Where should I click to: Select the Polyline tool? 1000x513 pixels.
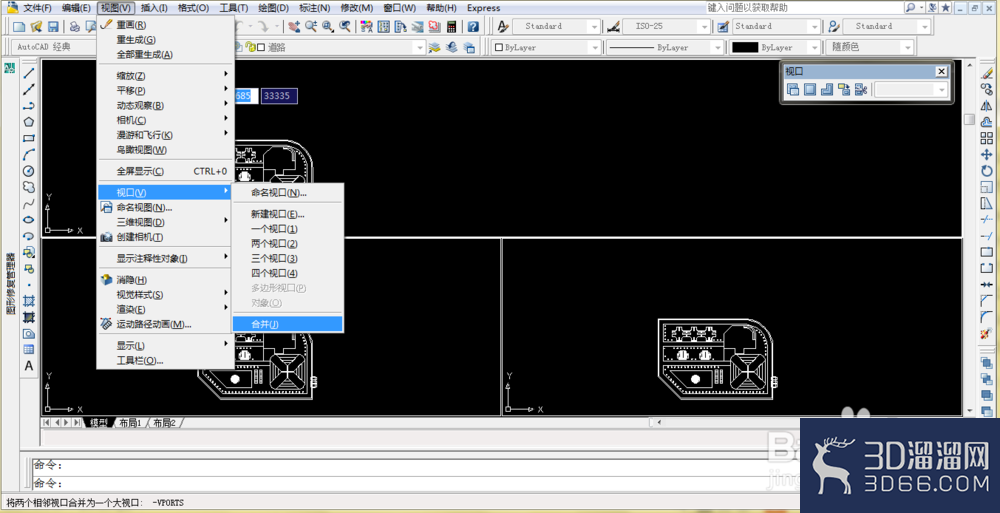pos(29,105)
